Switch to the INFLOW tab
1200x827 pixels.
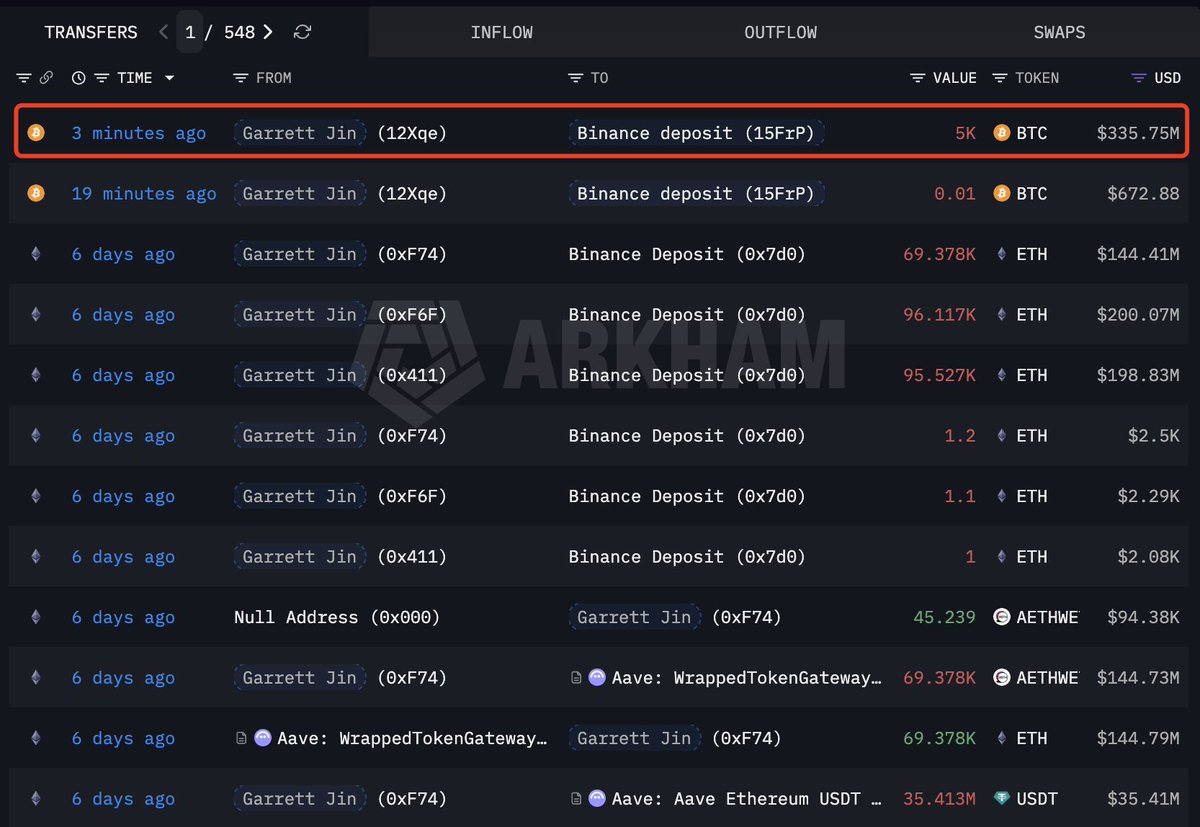tap(501, 32)
